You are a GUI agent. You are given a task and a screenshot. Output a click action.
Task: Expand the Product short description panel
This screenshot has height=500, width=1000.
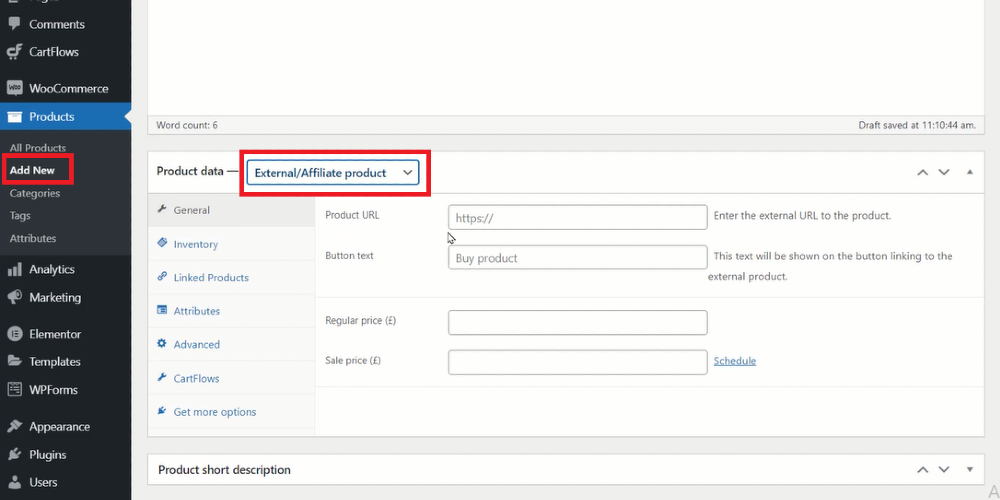tap(970, 469)
